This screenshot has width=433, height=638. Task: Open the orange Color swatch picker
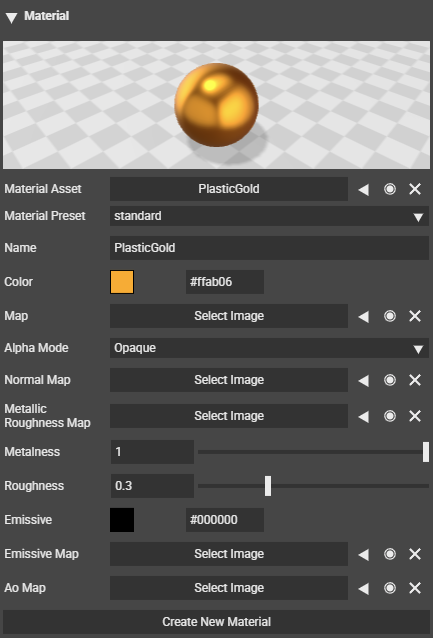[122, 282]
